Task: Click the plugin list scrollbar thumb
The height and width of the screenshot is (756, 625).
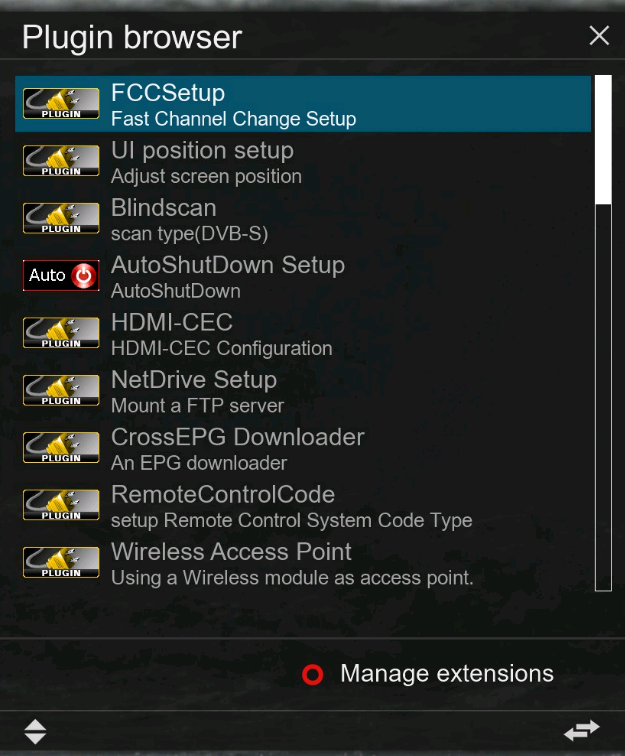Action: (x=603, y=140)
